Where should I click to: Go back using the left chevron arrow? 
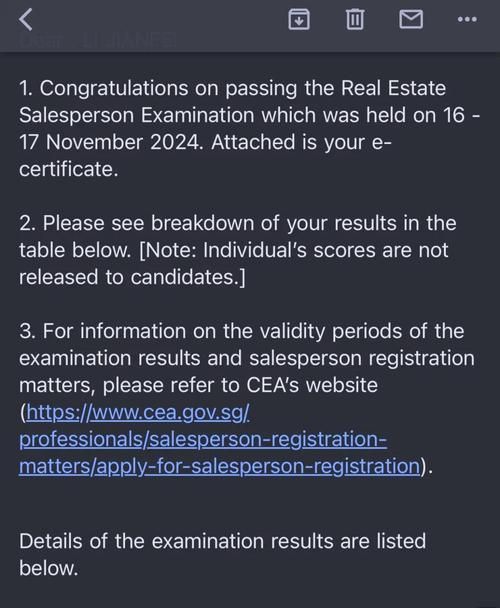pyautogui.click(x=26, y=19)
